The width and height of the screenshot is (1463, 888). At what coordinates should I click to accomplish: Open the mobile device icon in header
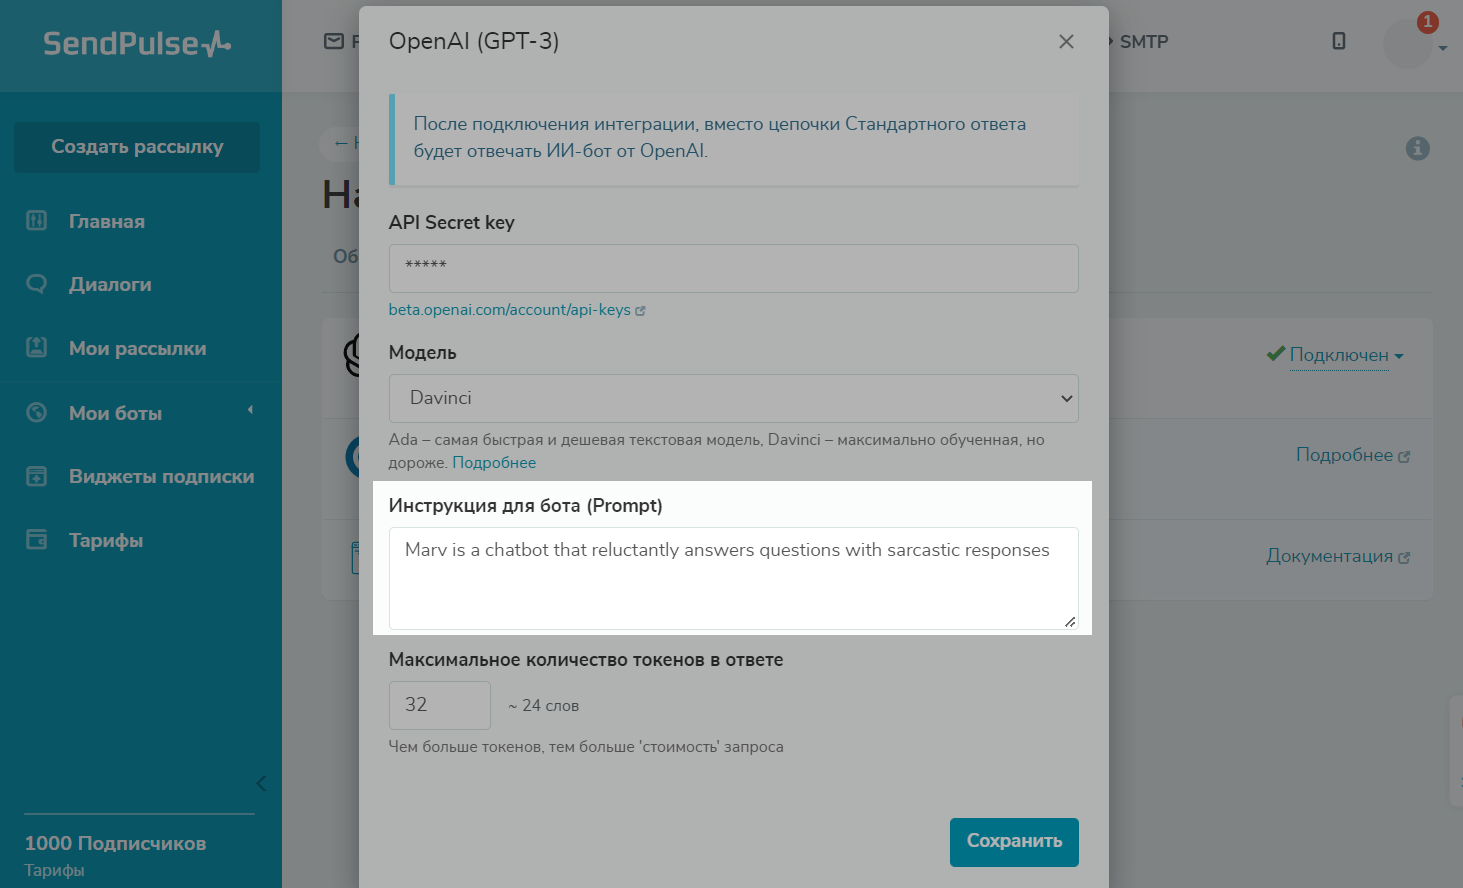point(1339,41)
